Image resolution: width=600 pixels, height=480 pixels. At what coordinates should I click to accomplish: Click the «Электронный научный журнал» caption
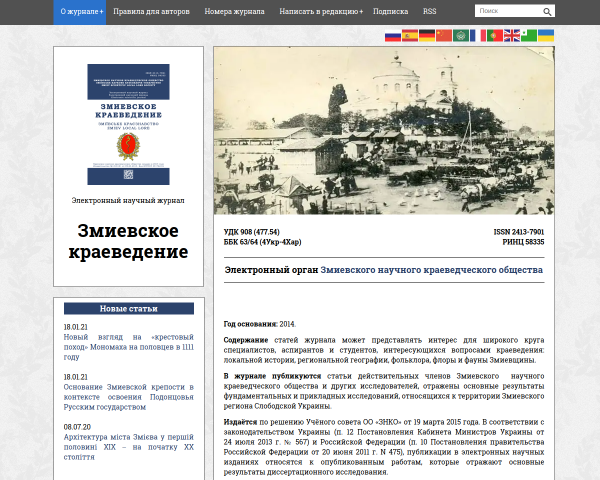(128, 201)
